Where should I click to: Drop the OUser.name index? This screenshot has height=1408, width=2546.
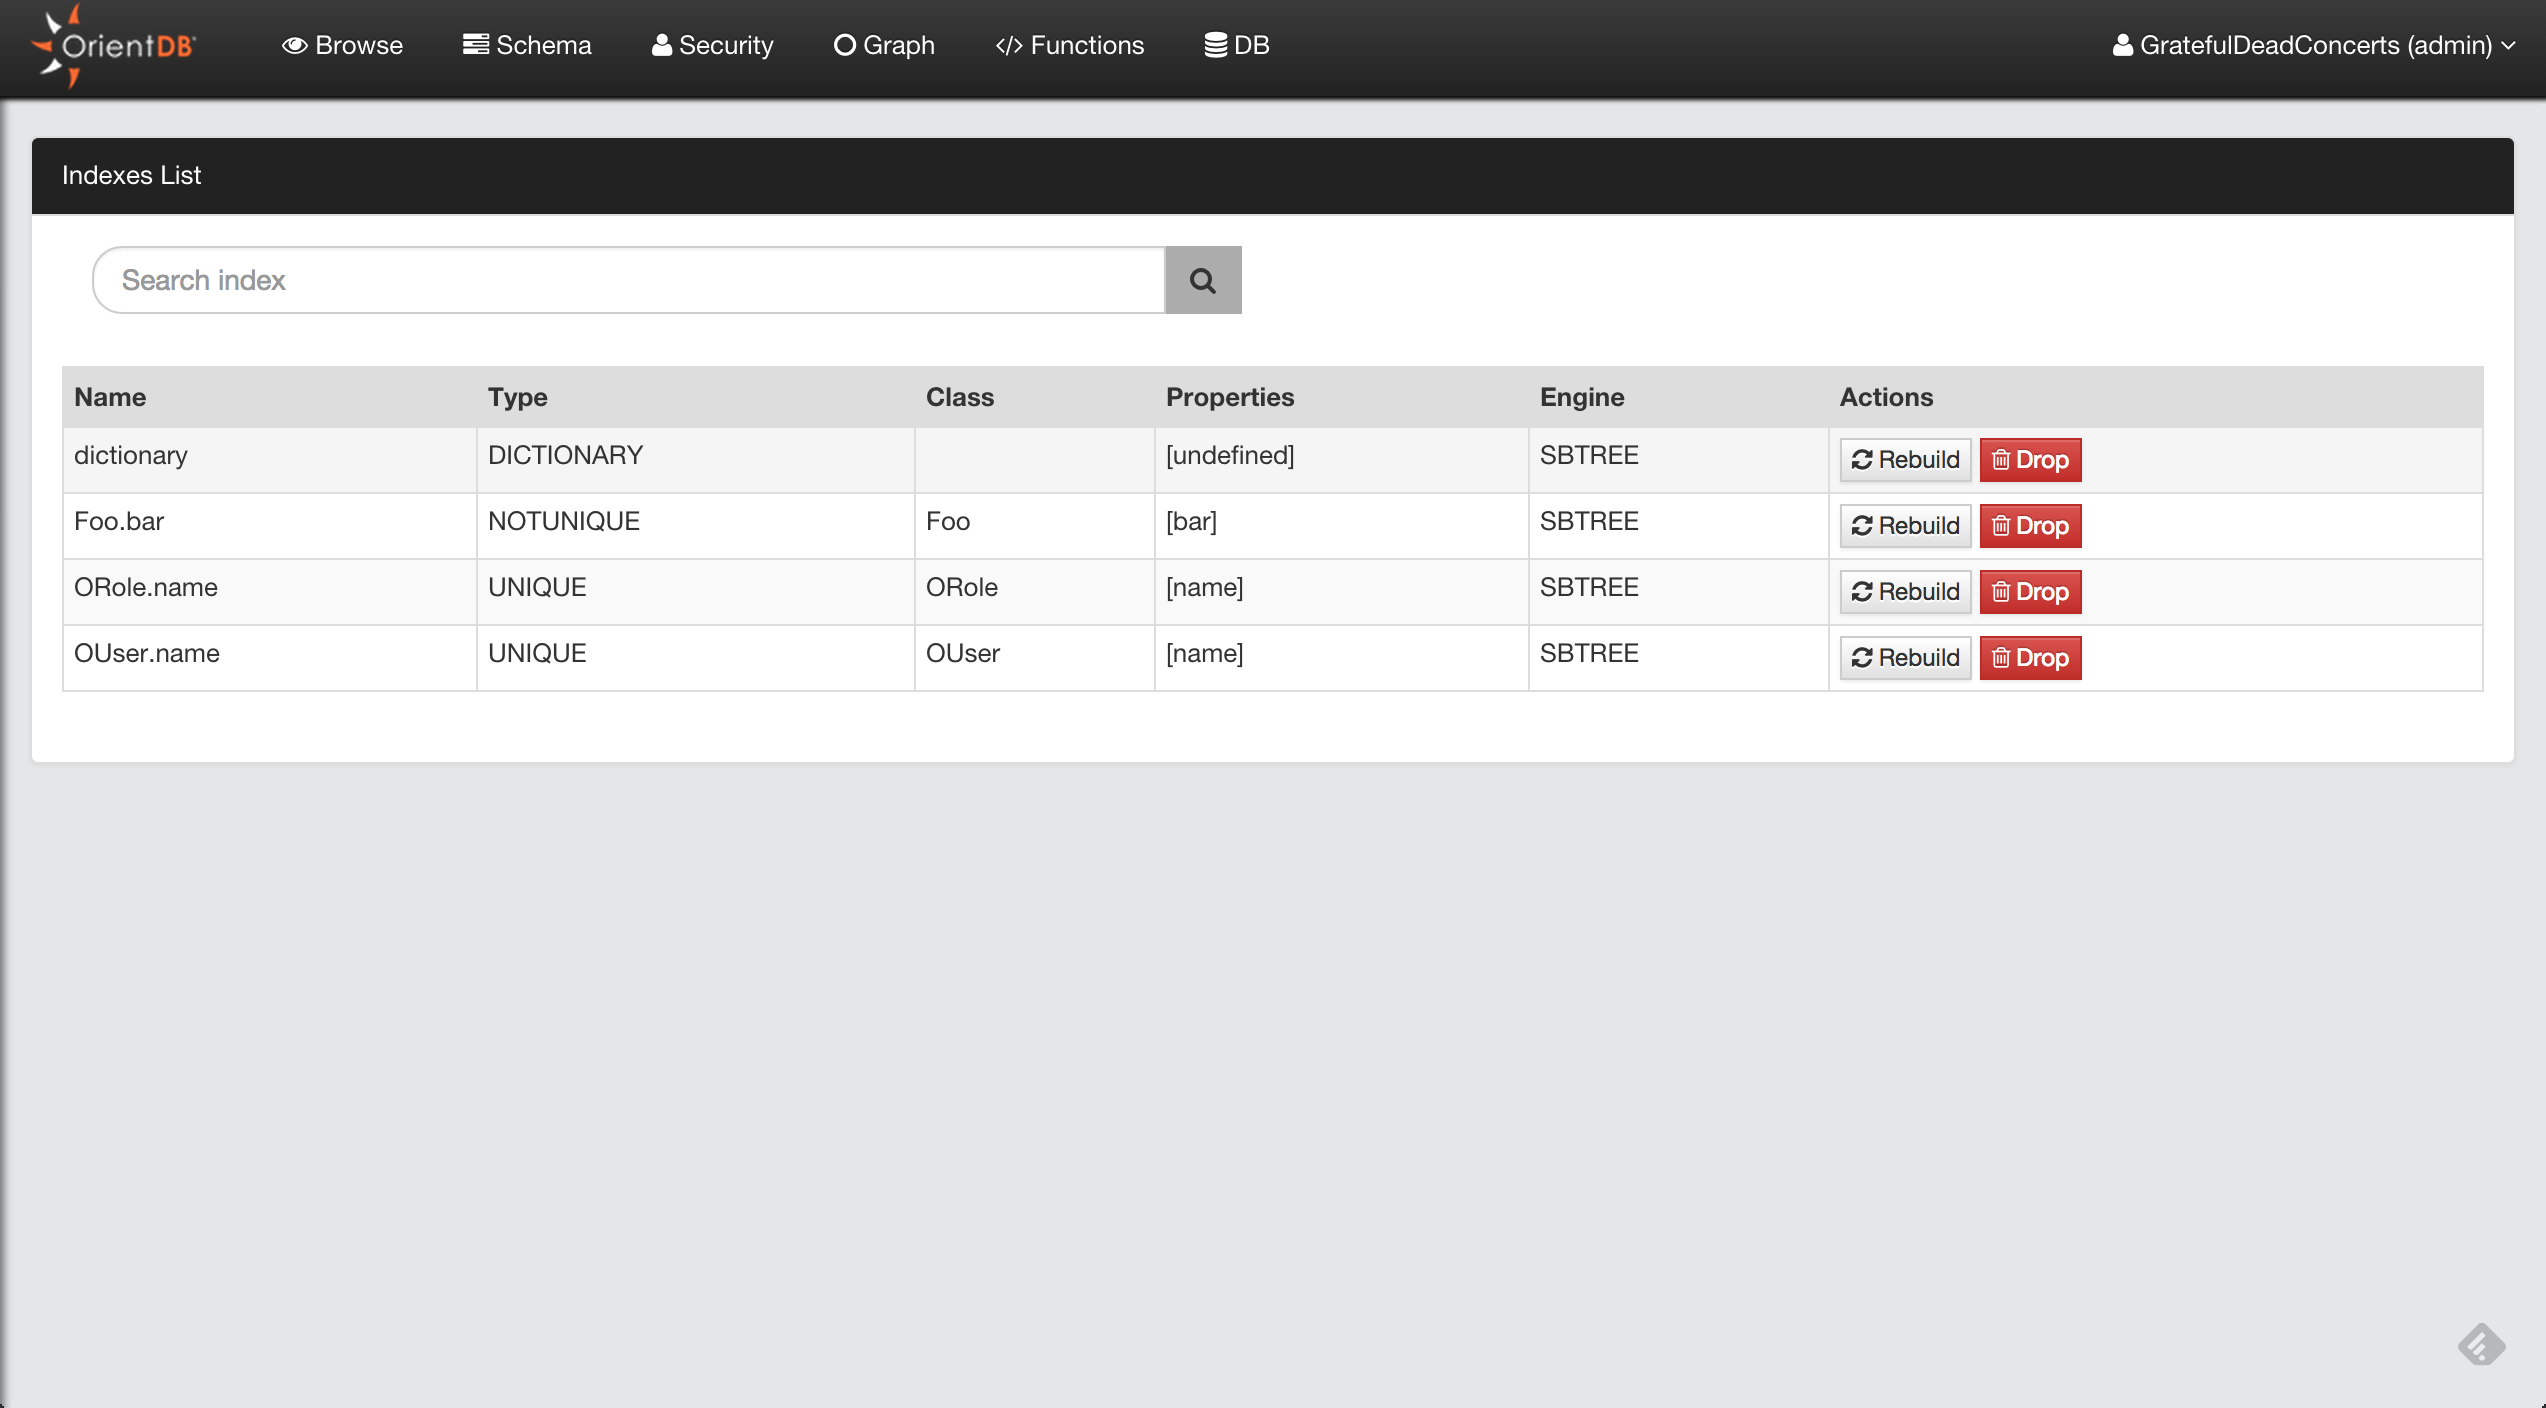tap(2030, 658)
